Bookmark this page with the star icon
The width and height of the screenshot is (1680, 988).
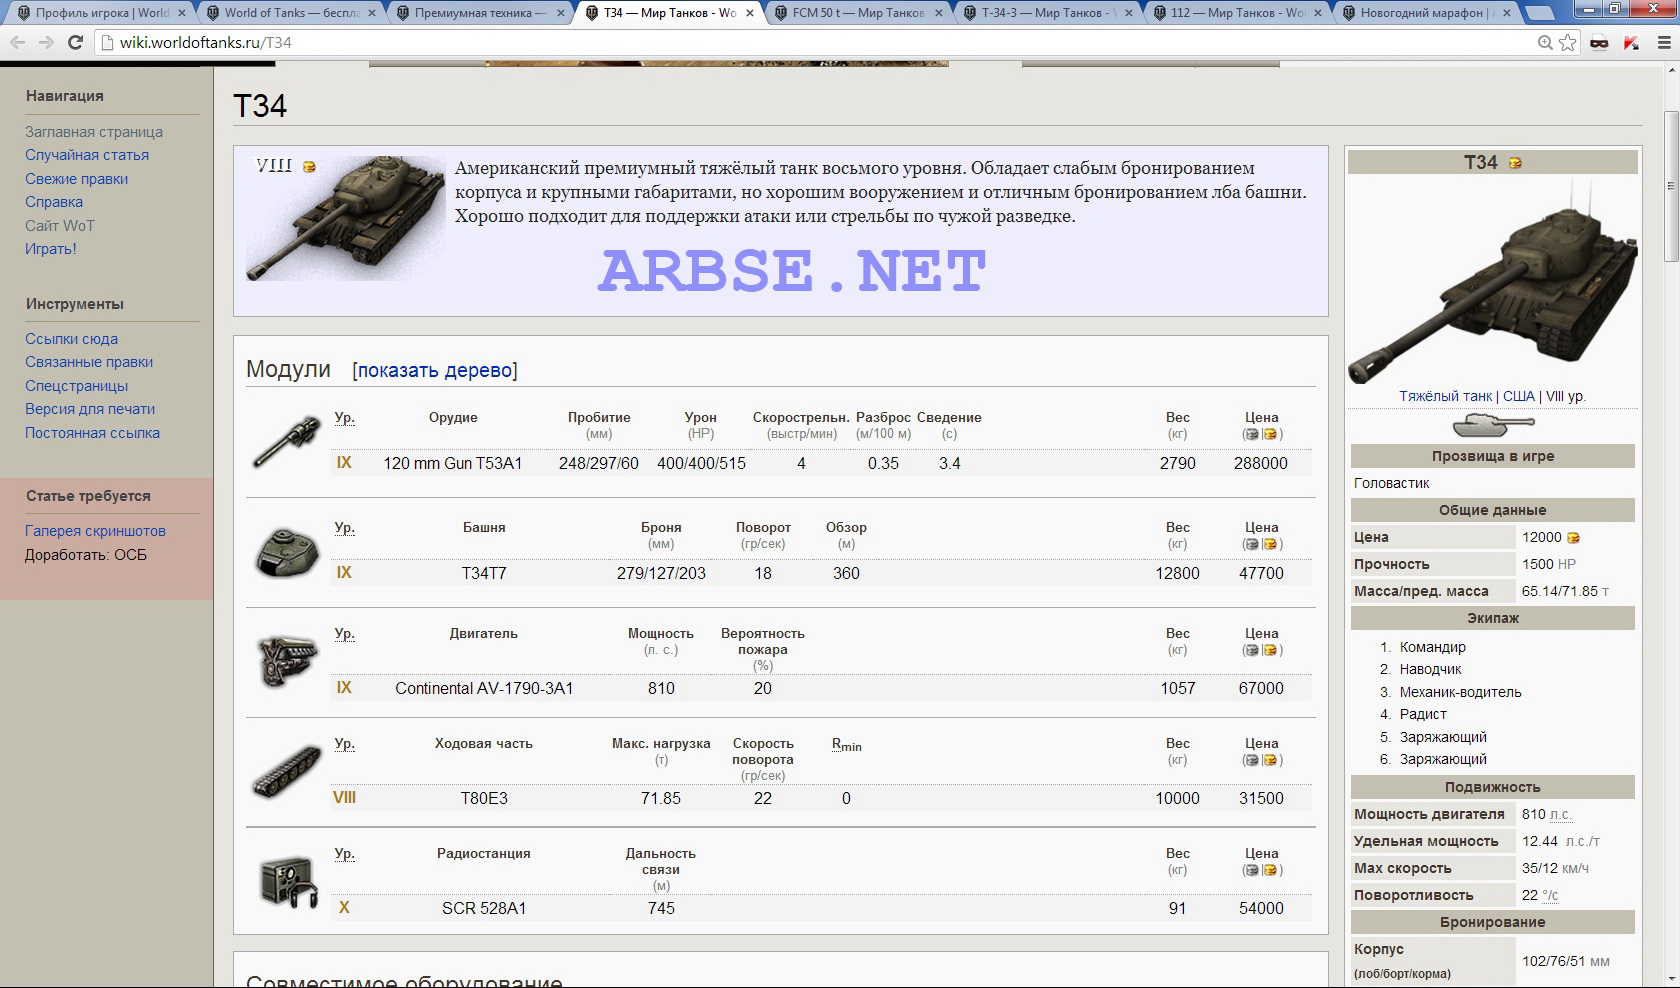[1568, 42]
